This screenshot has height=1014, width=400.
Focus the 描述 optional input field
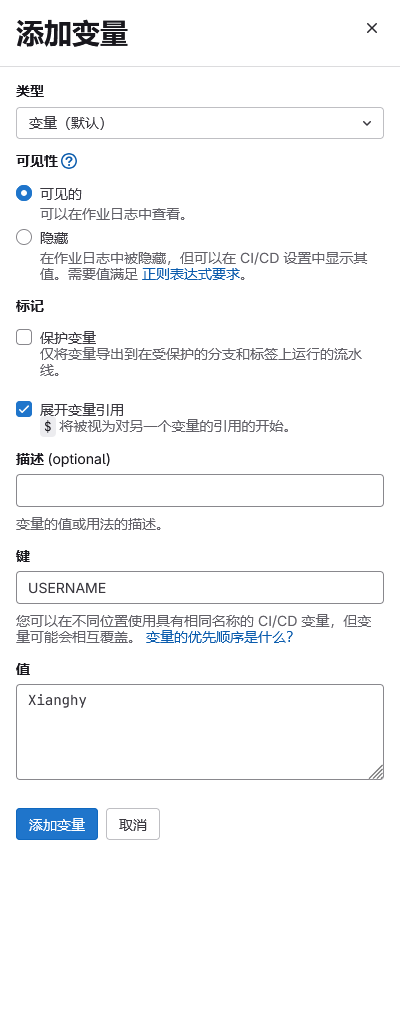[x=200, y=490]
